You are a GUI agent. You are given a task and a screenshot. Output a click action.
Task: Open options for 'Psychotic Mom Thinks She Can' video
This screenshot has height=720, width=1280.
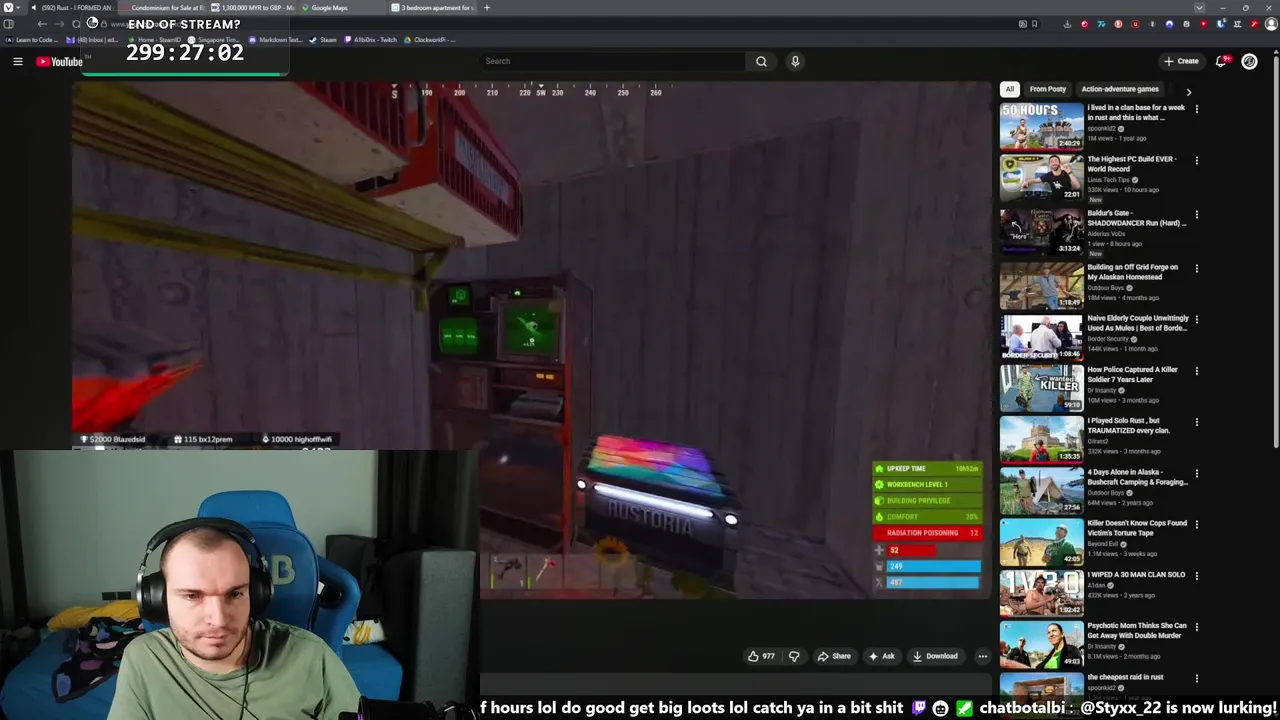[1196, 627]
